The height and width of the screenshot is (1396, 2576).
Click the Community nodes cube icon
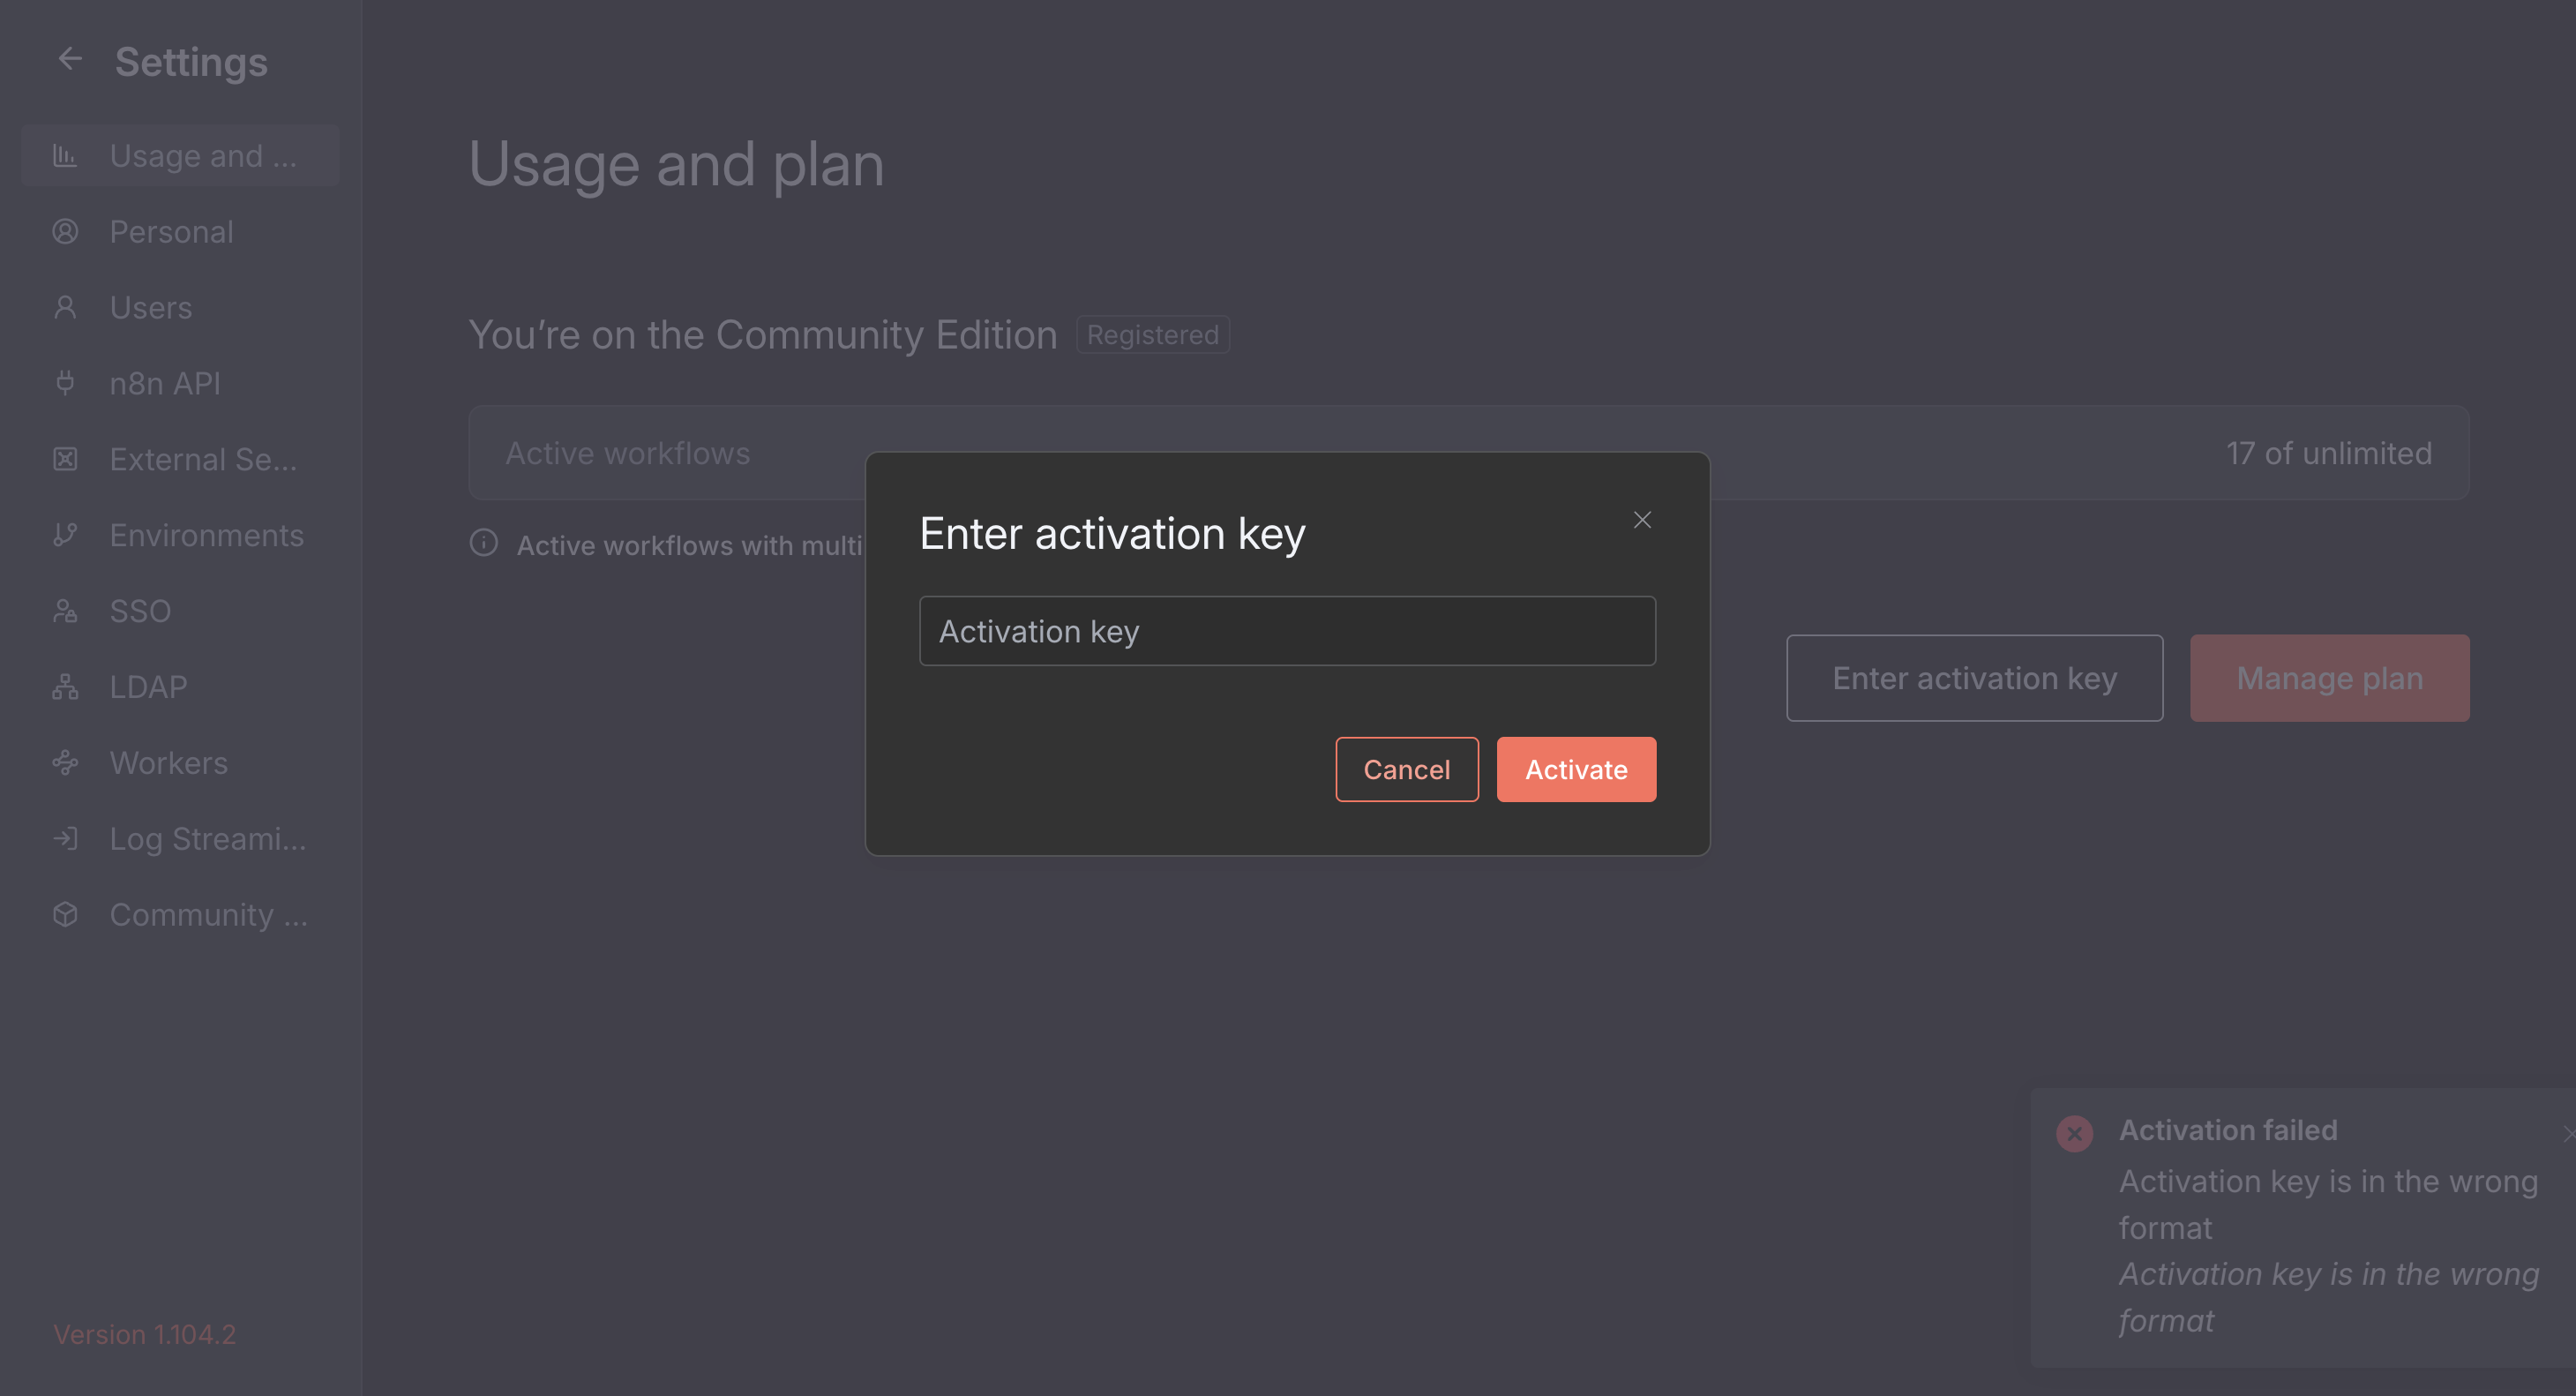[65, 914]
